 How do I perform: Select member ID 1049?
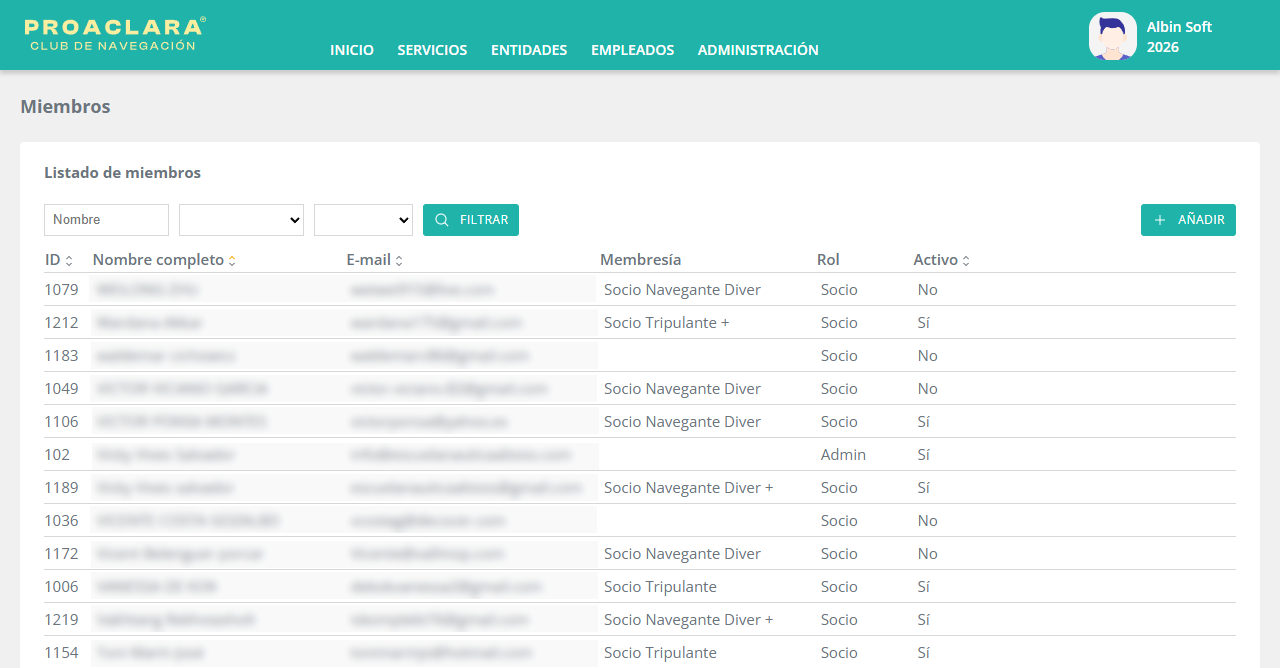(x=61, y=389)
